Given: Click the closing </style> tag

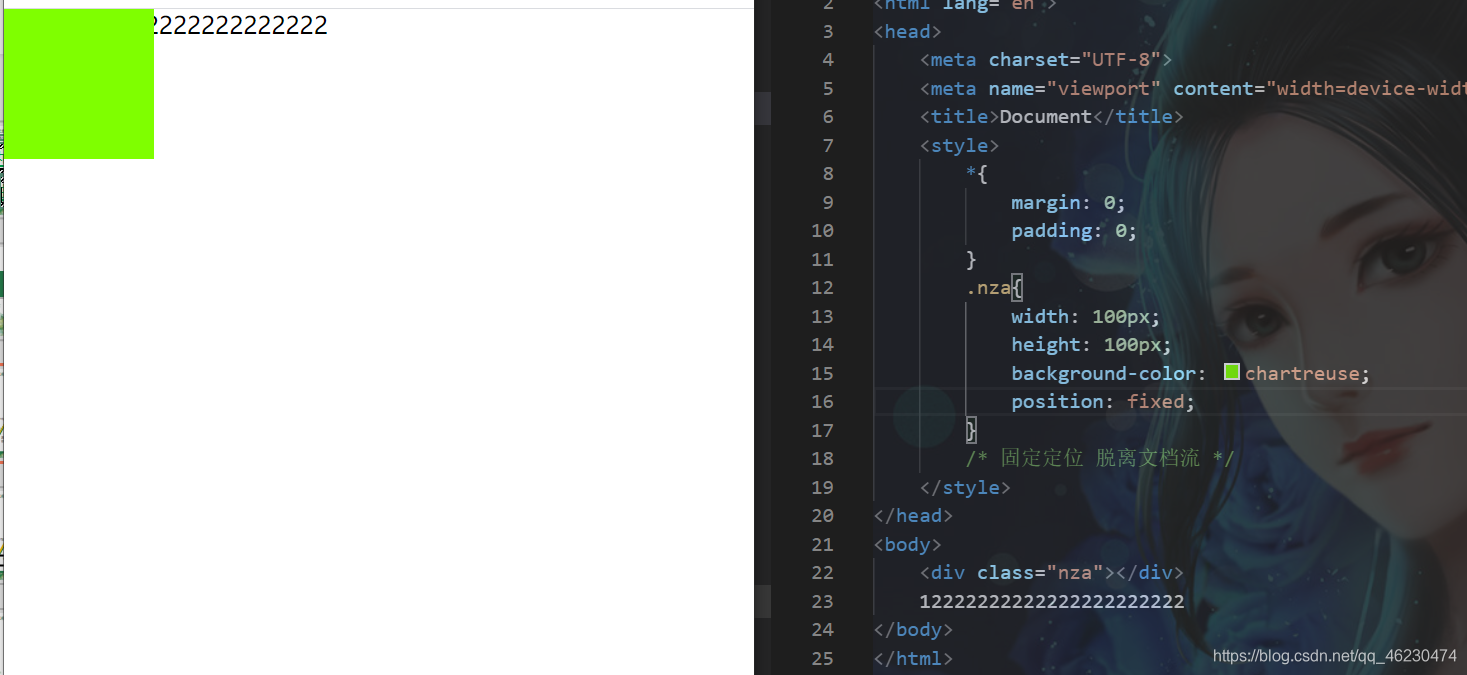Looking at the screenshot, I should point(965,487).
